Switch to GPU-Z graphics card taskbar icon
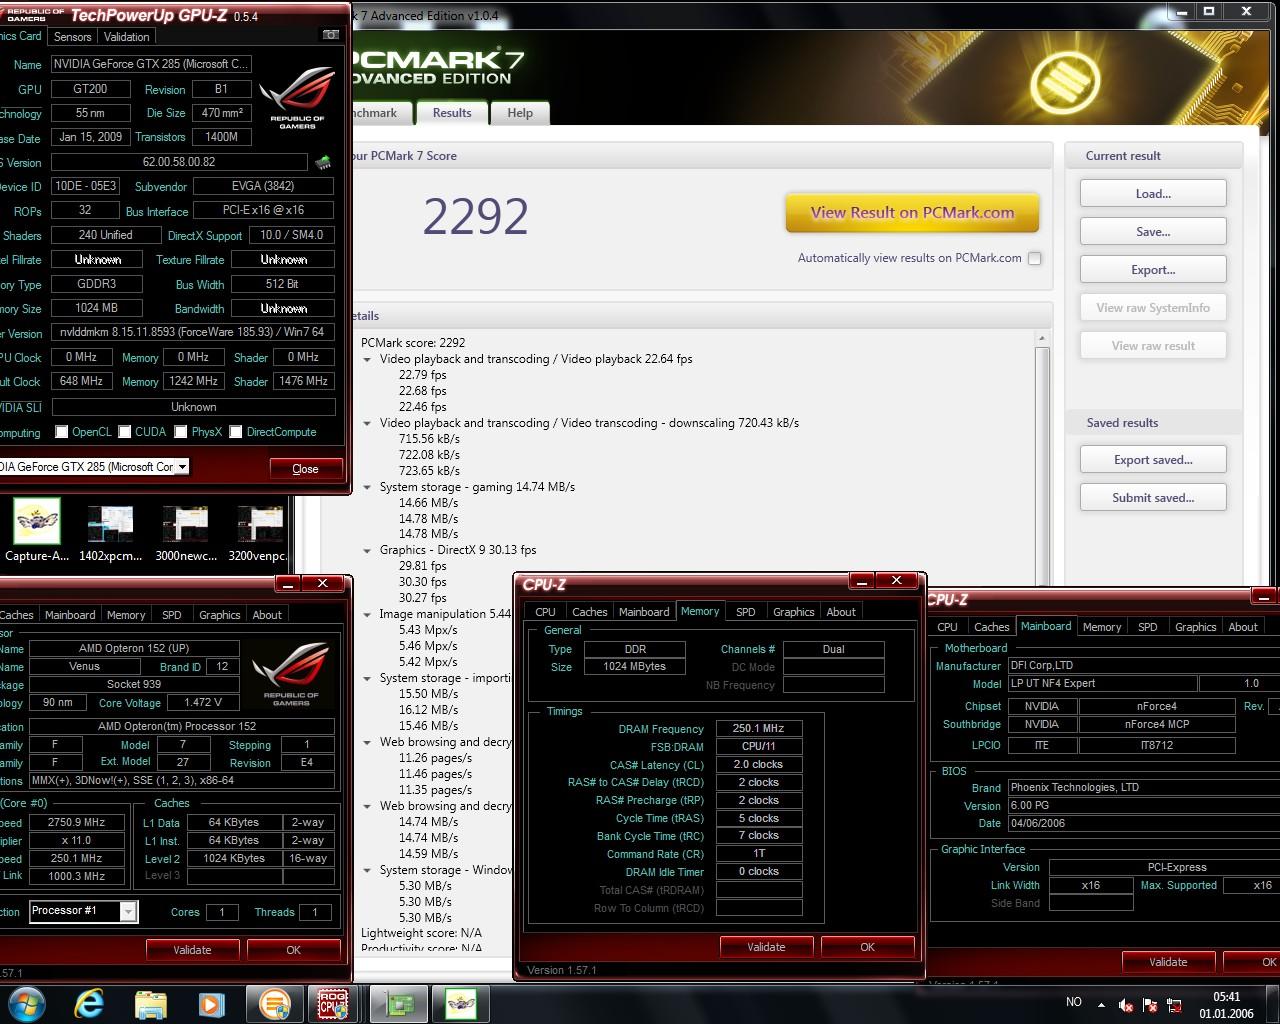The height and width of the screenshot is (1024, 1280). click(399, 1003)
